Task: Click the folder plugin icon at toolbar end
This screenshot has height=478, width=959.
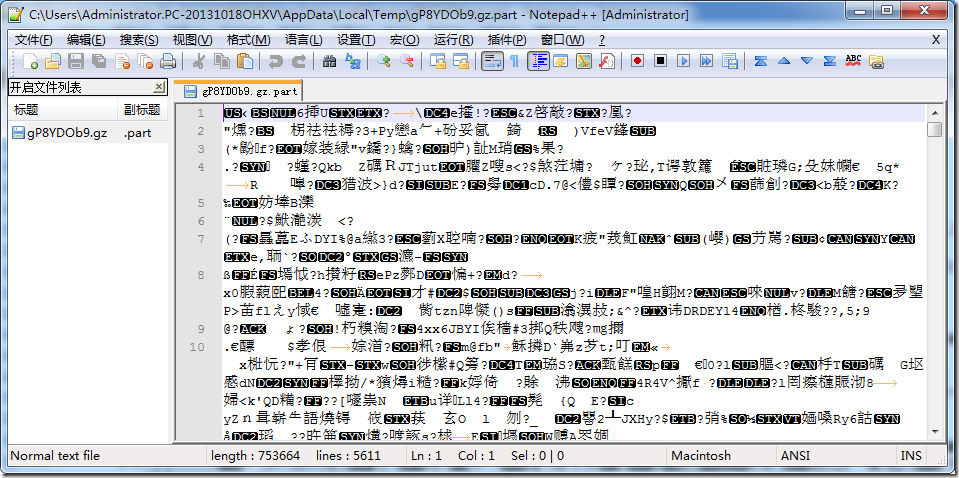Action: click(876, 61)
